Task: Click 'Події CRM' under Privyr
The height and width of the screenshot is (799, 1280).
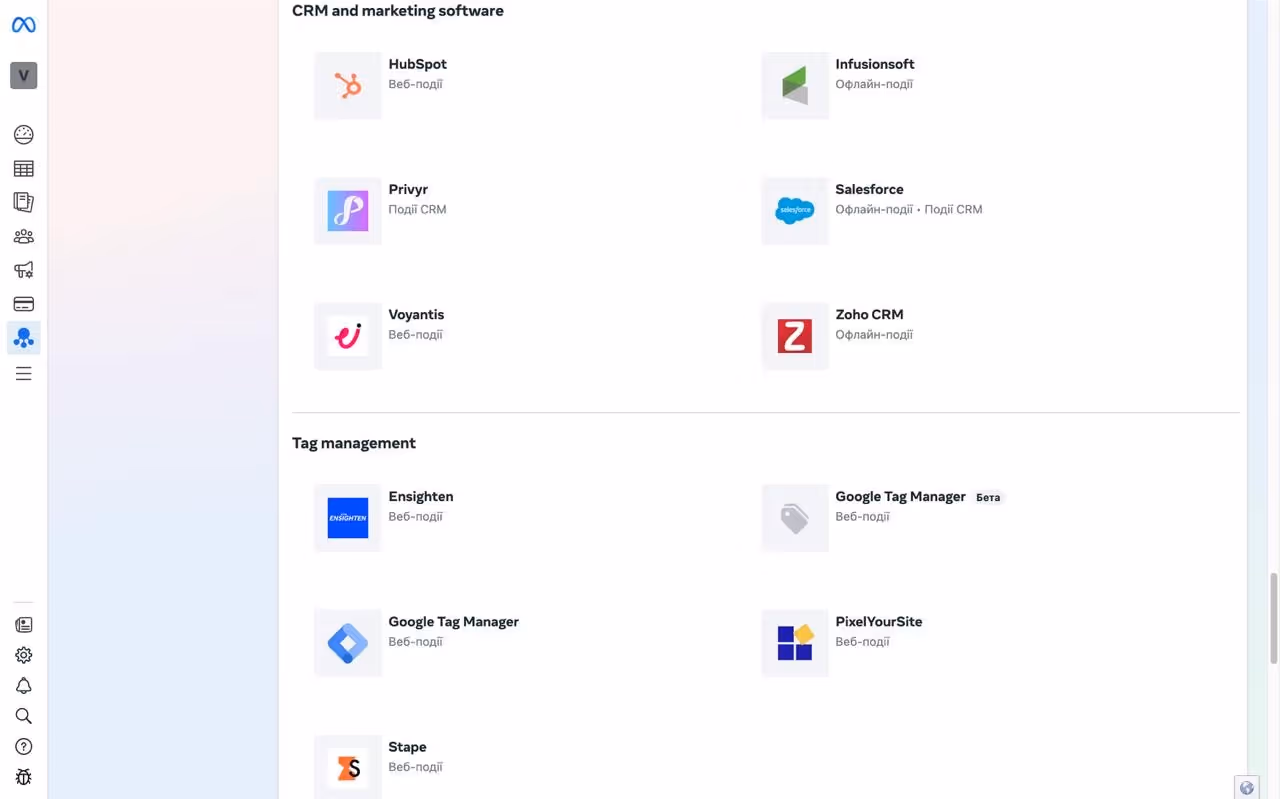Action: click(x=417, y=209)
